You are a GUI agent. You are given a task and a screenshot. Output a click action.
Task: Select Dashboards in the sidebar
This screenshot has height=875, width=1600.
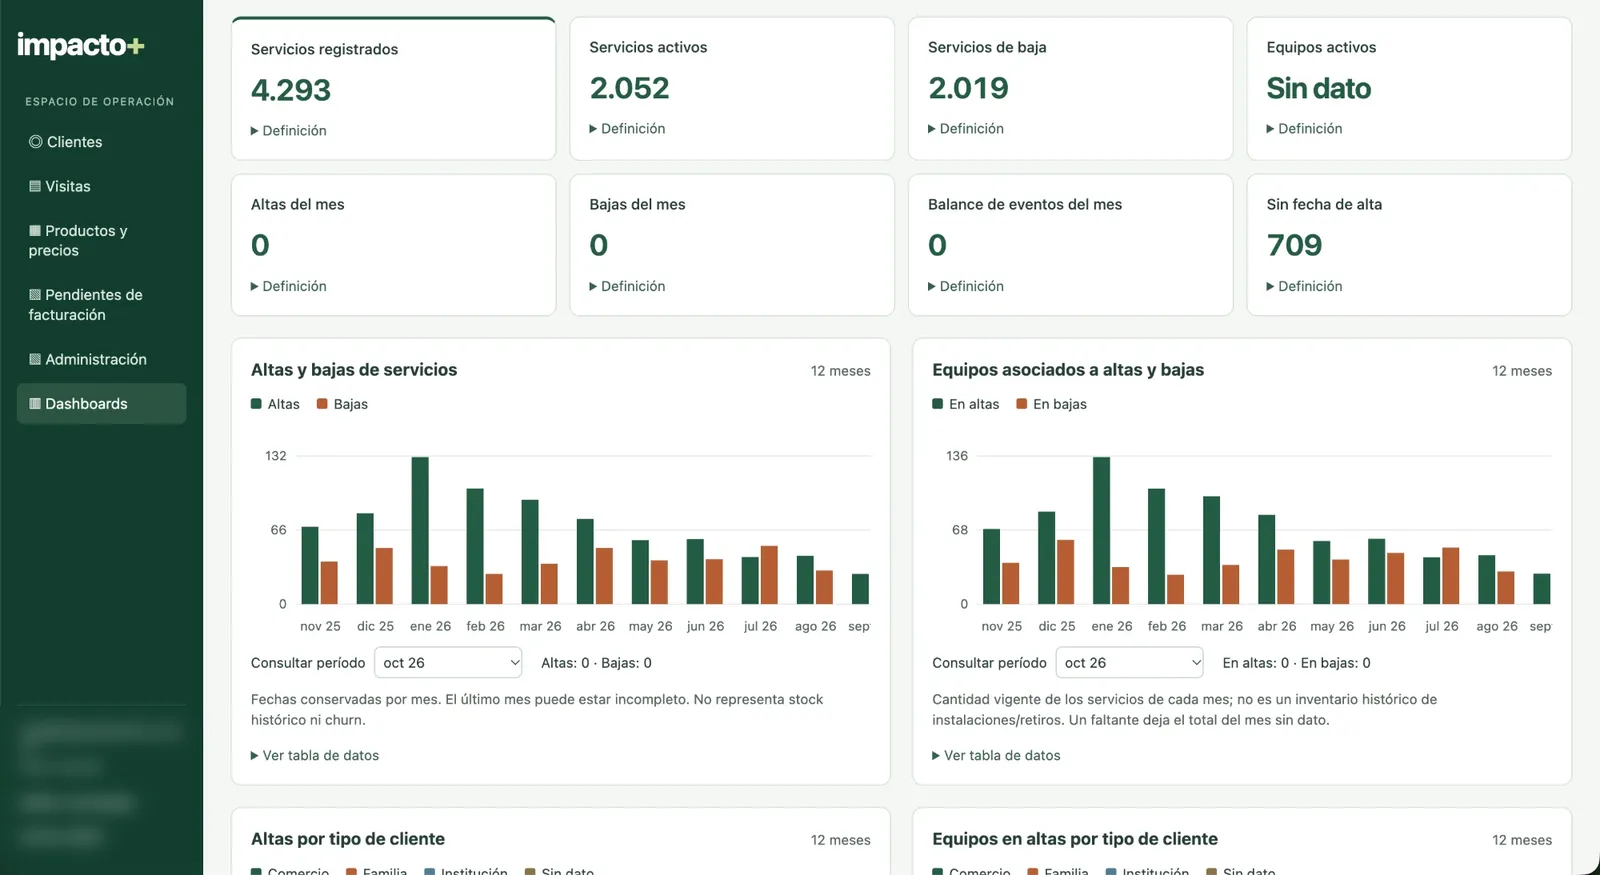point(101,404)
